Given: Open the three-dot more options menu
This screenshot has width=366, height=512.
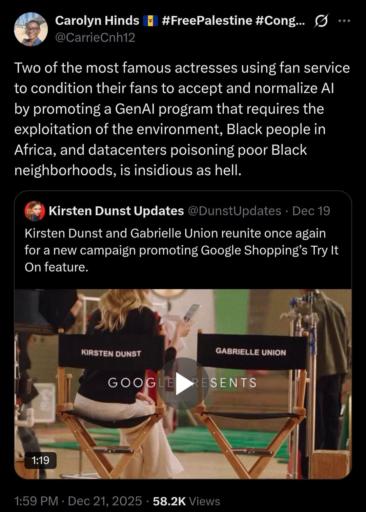Looking at the screenshot, I should [x=344, y=21].
